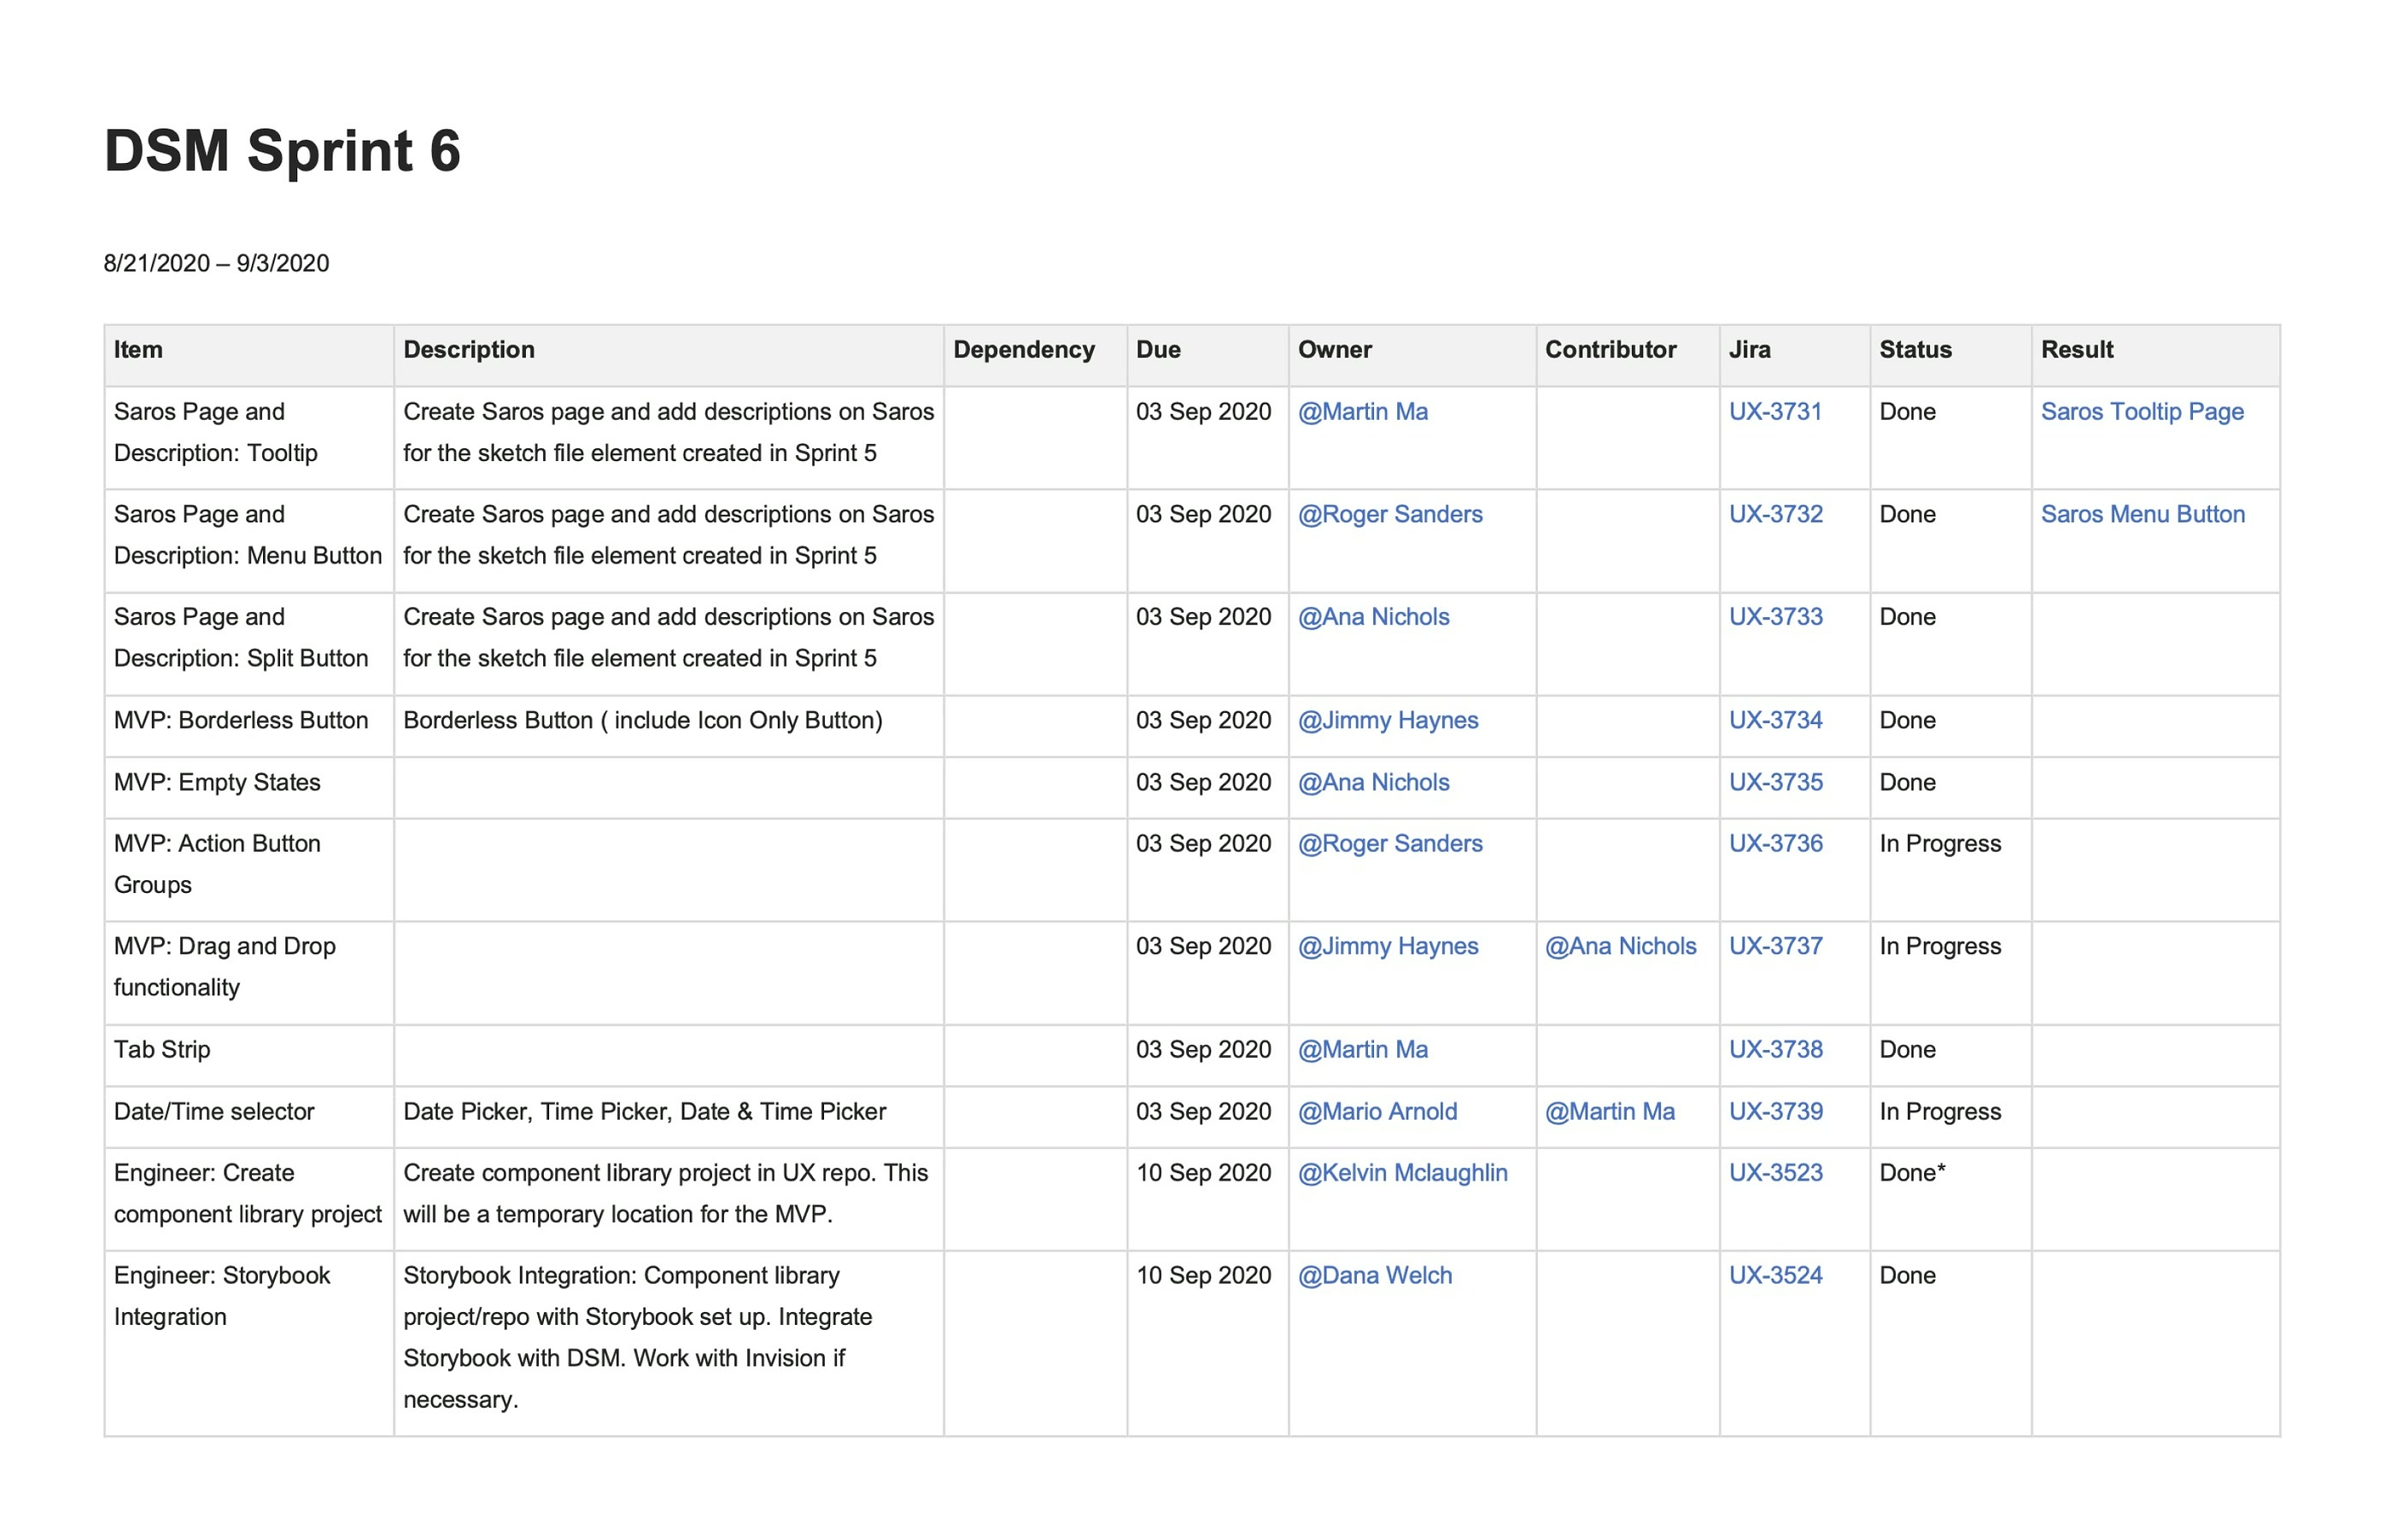Click @Ana Nichols contributor on Drag and Drop

[x=1620, y=946]
